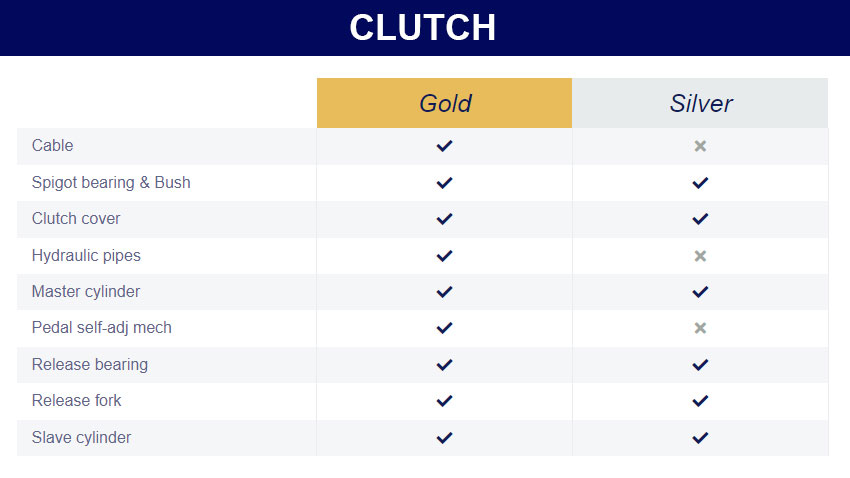
Task: Click Silver checkmark for Spigot bearing & Bush
Action: pos(700,183)
